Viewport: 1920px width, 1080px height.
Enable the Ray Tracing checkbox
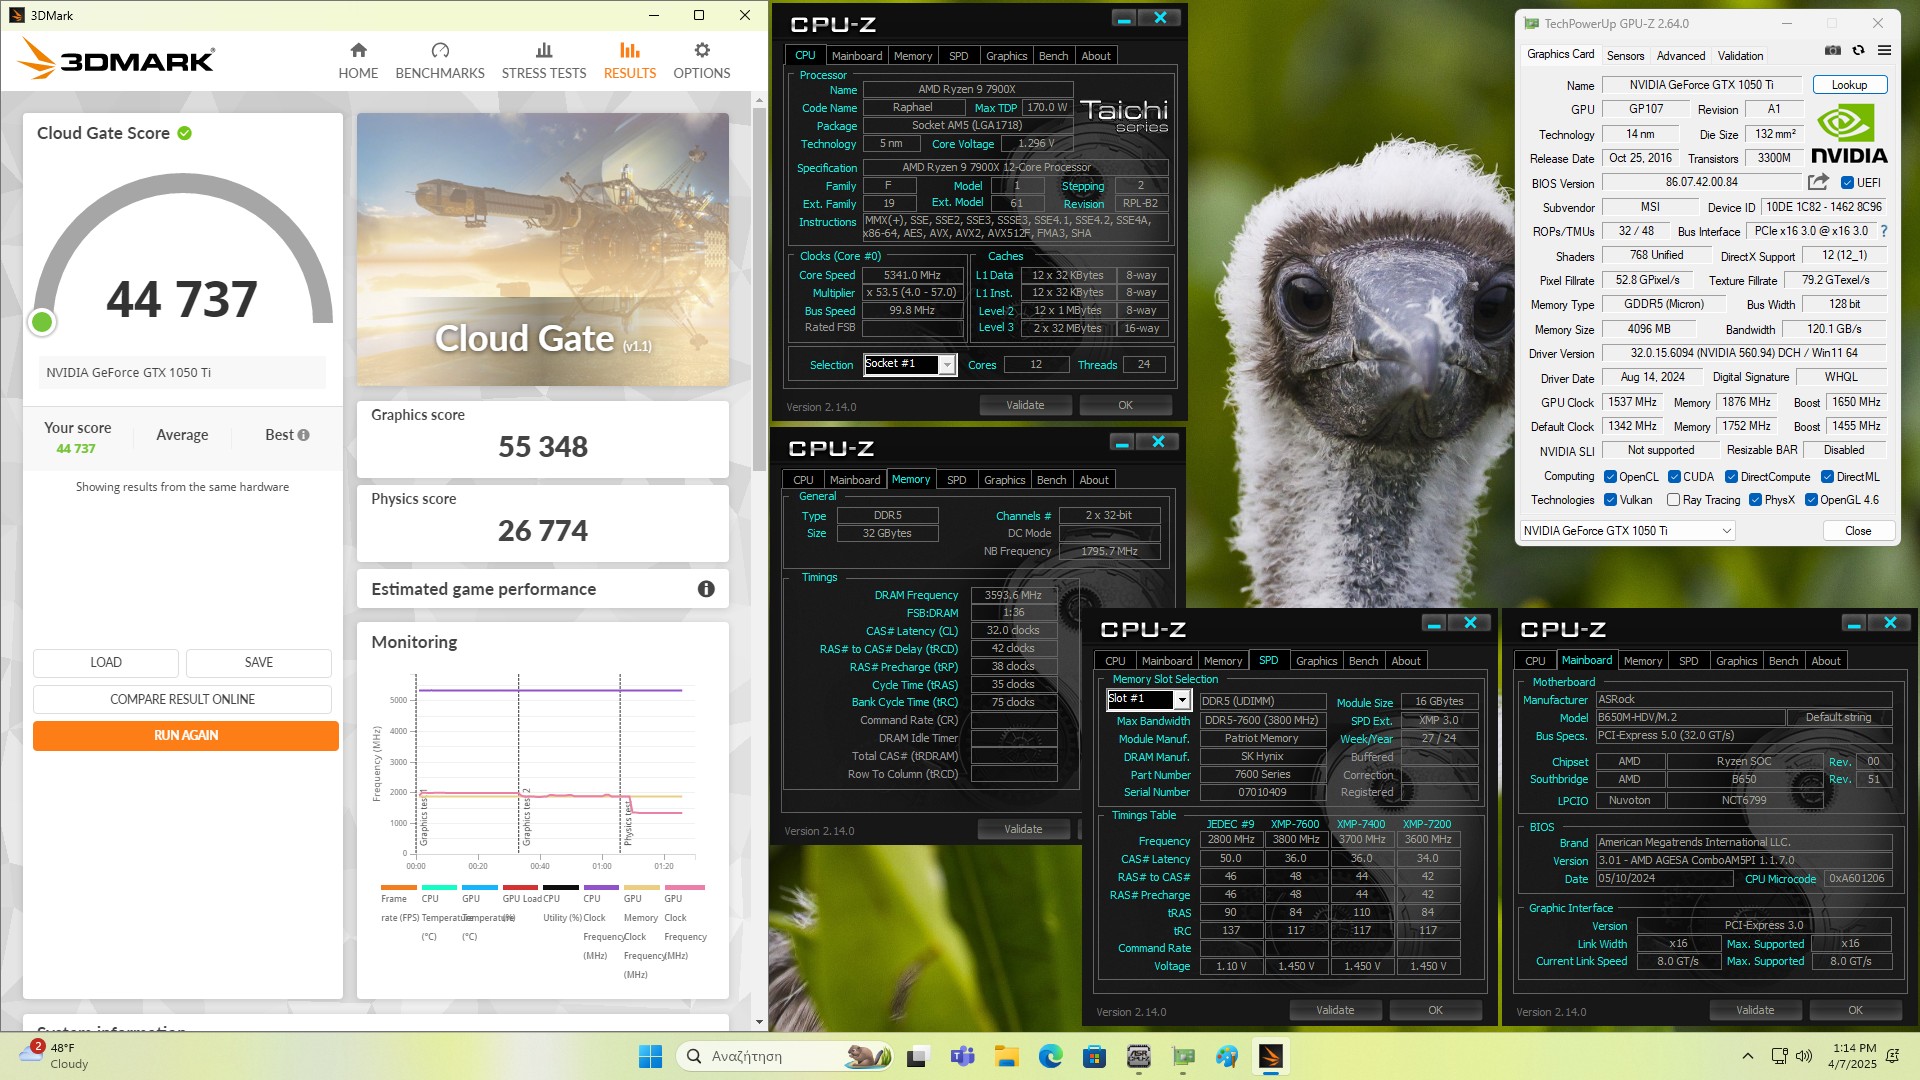[1673, 500]
